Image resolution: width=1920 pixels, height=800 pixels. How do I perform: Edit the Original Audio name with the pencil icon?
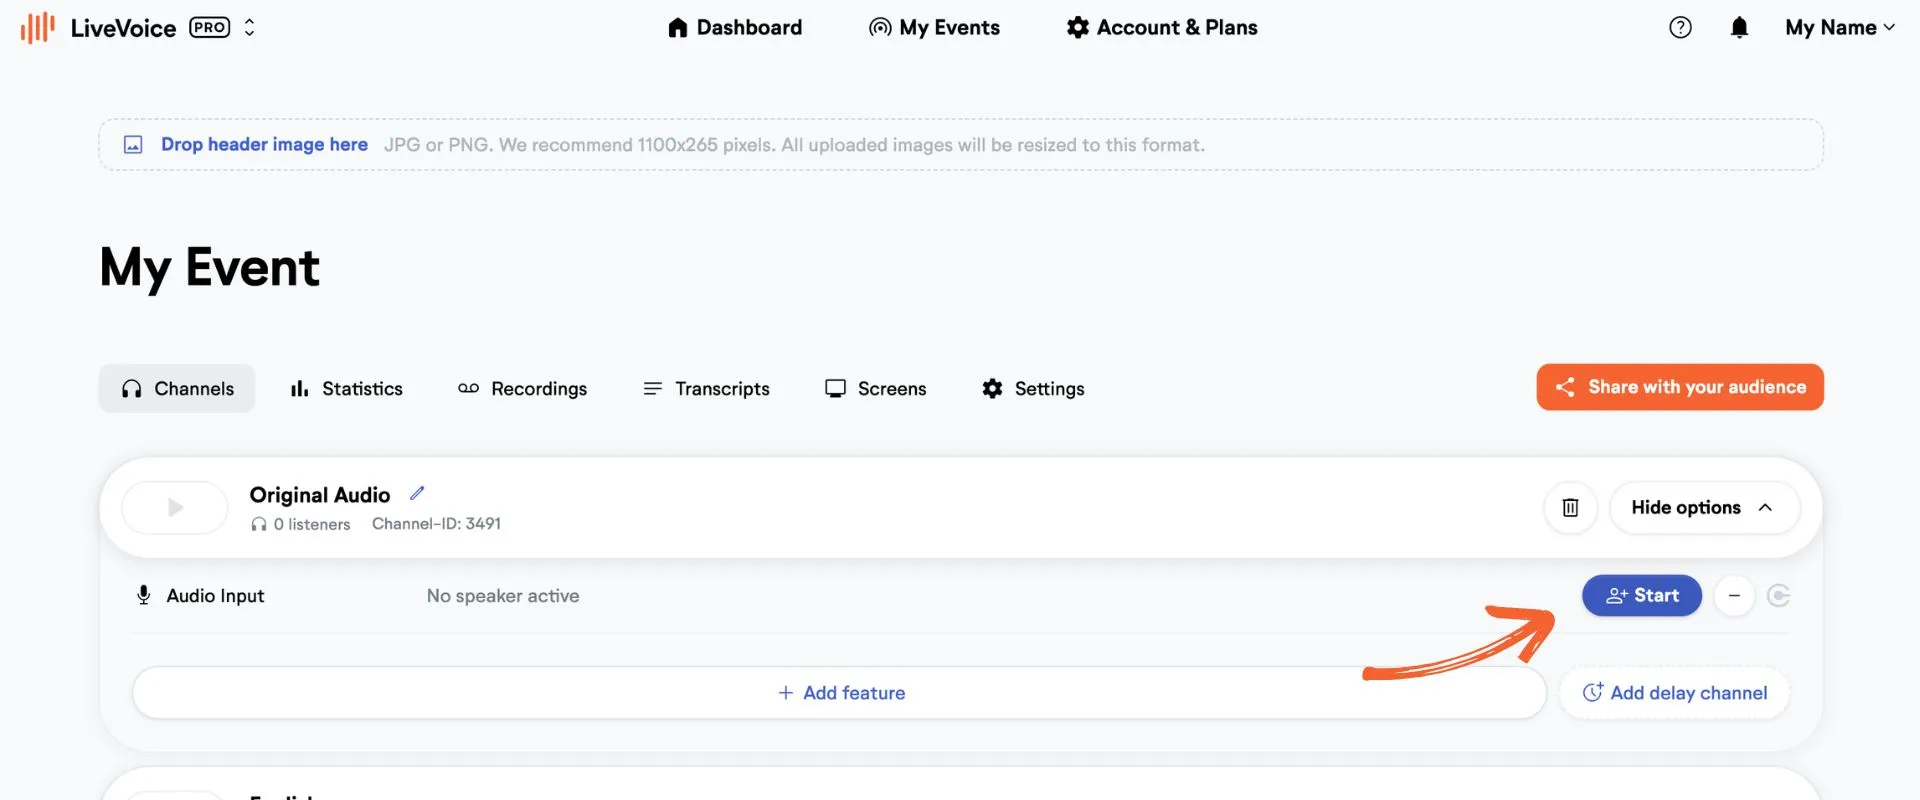pyautogui.click(x=417, y=493)
